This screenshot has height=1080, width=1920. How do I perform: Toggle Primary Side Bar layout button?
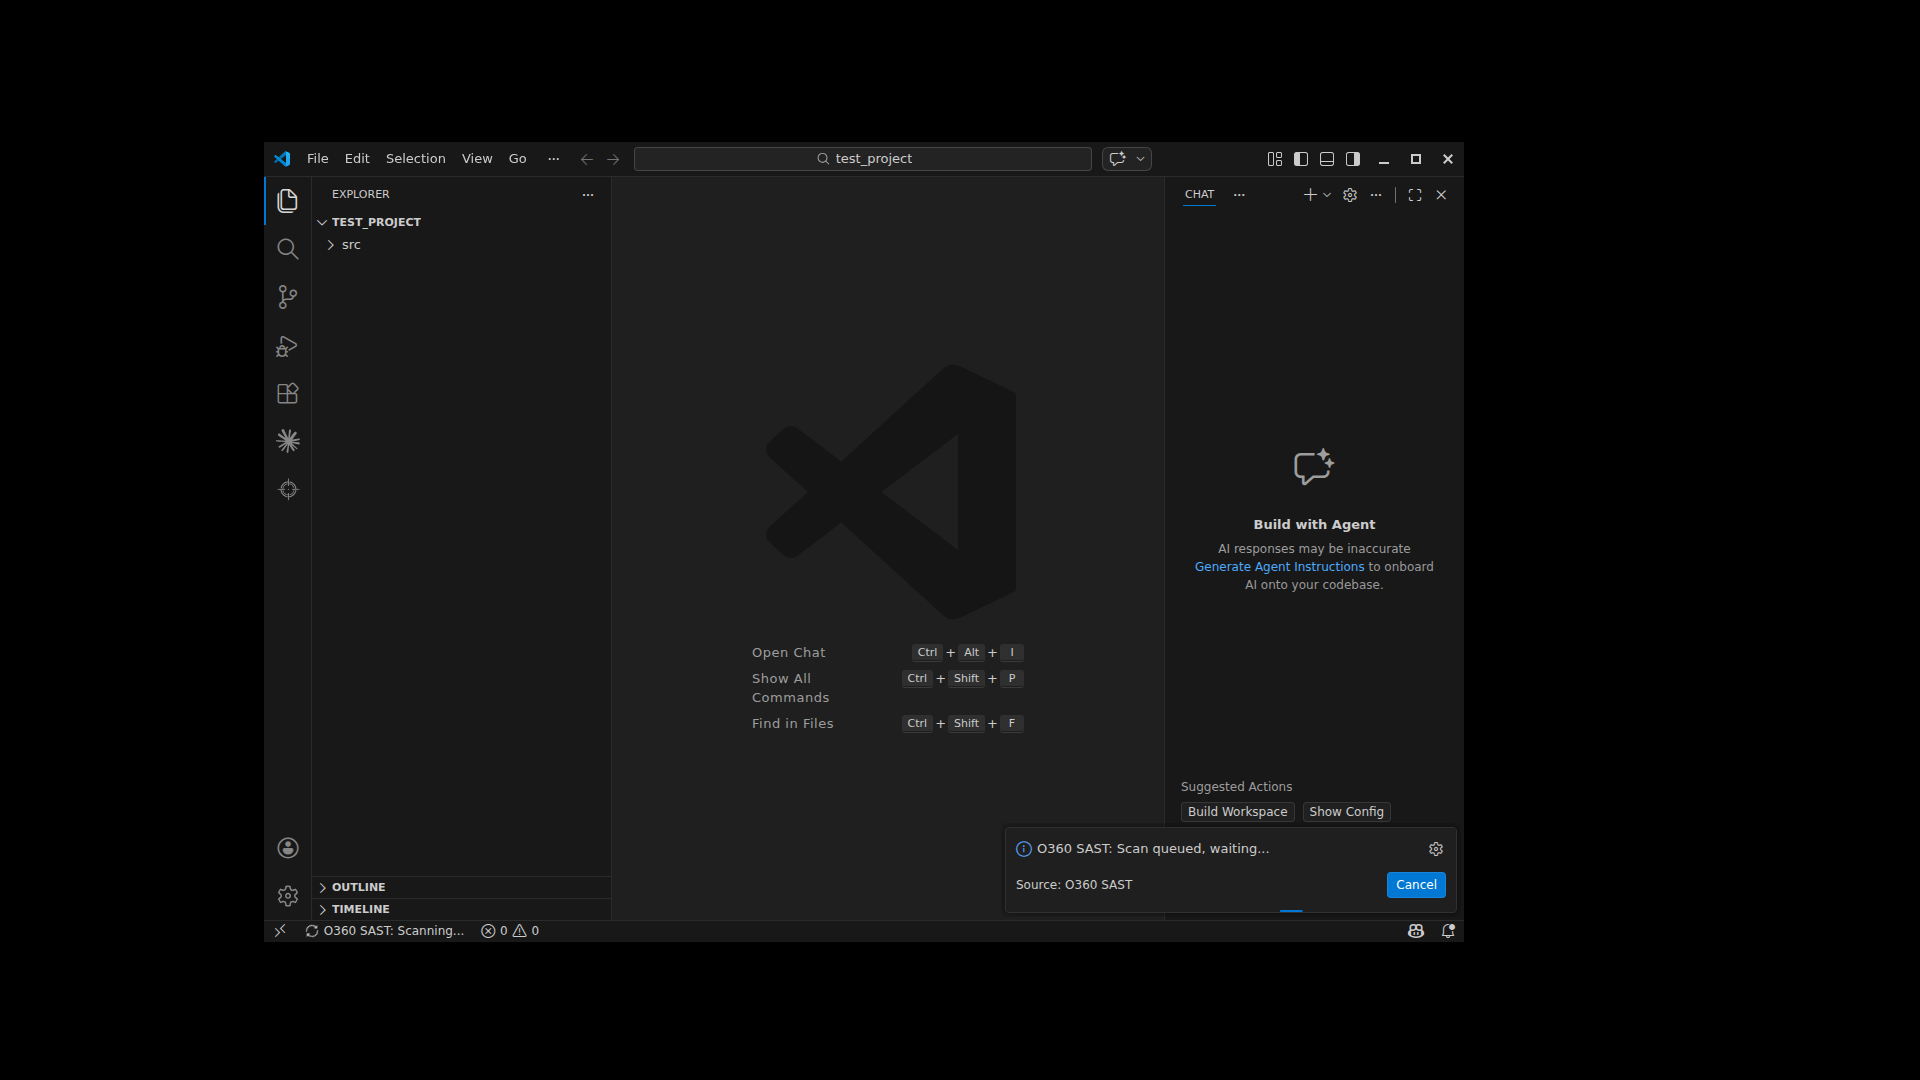[x=1301, y=159]
